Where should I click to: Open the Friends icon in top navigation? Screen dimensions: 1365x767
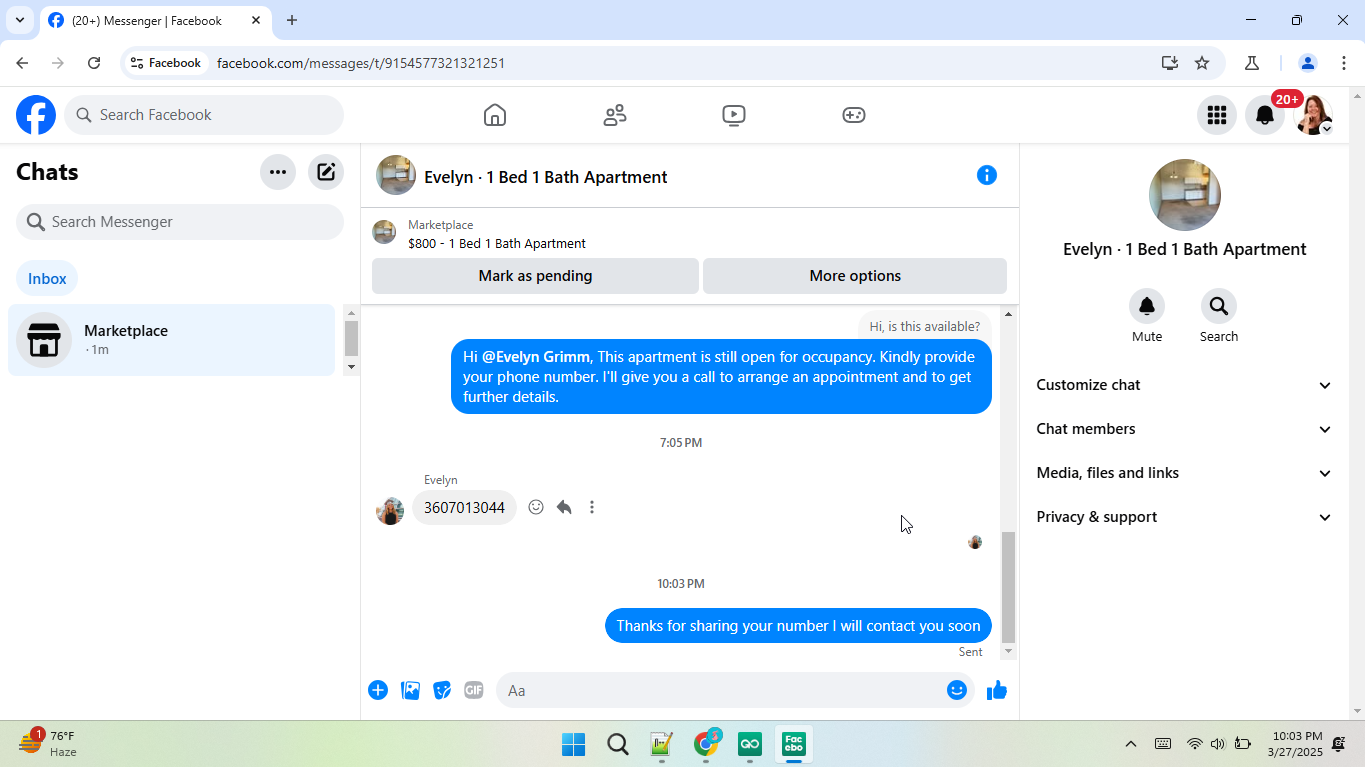point(615,115)
